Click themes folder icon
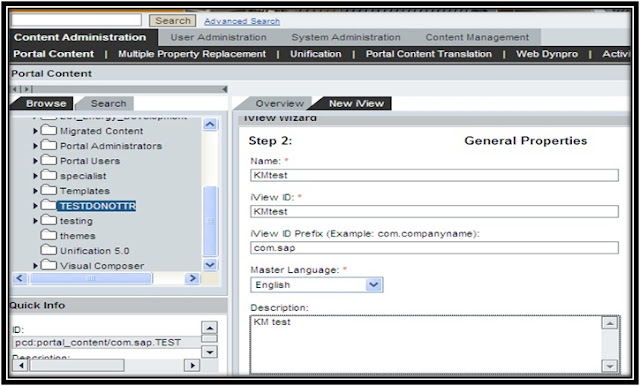Screen dimensions: 640x386 pos(49,235)
